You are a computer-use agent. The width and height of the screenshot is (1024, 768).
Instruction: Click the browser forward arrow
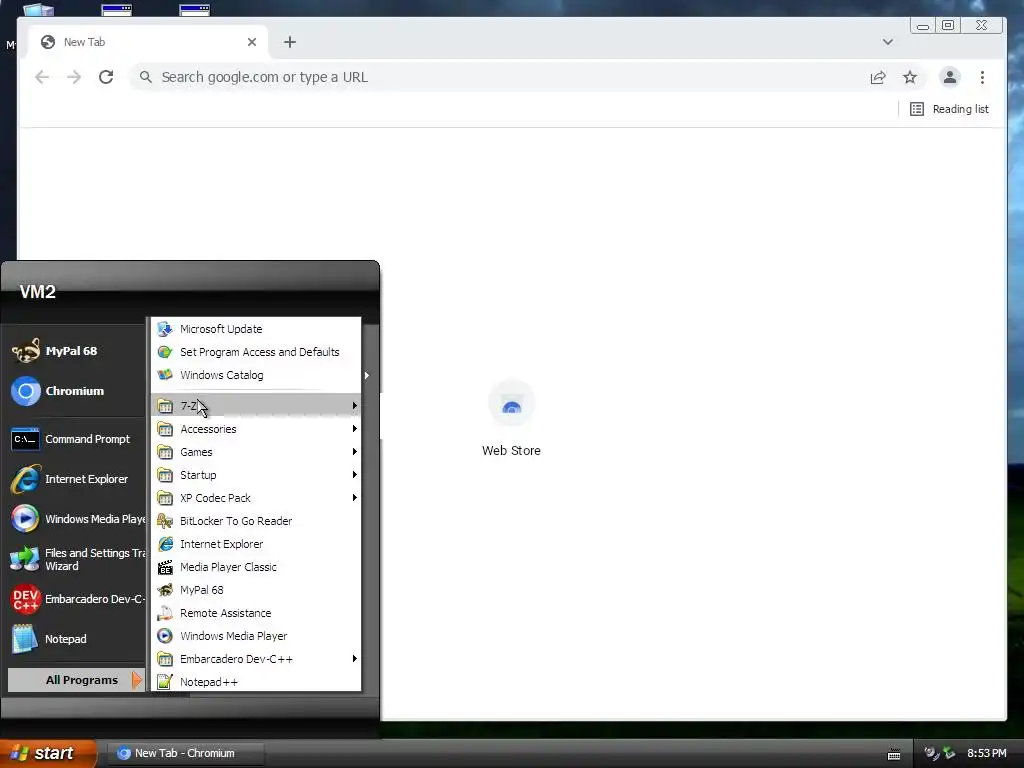74,77
